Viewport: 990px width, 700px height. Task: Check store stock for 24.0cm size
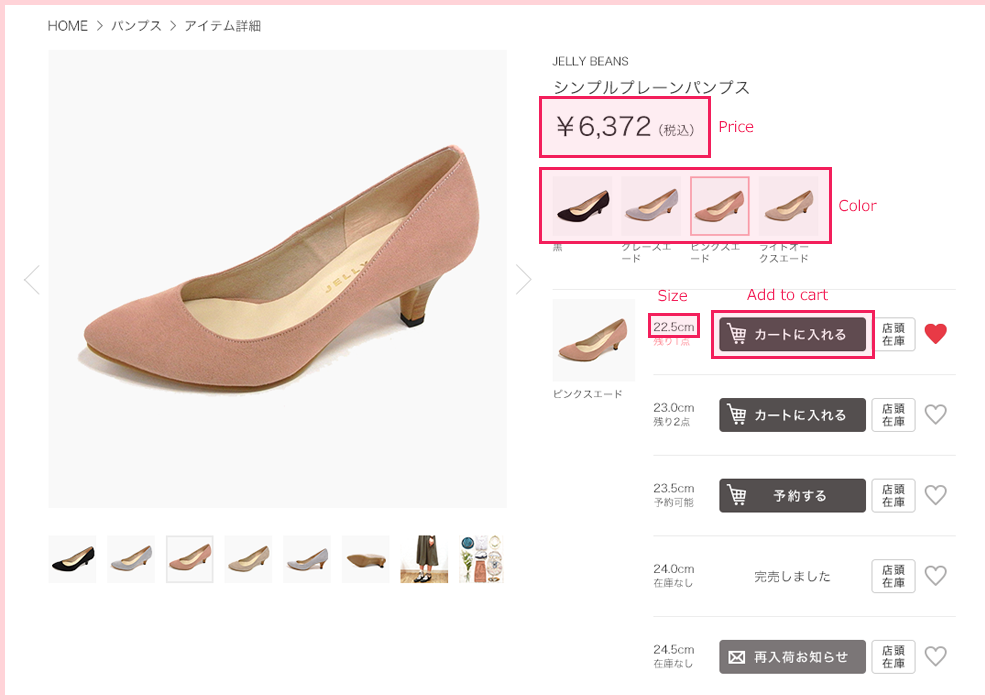tap(893, 576)
